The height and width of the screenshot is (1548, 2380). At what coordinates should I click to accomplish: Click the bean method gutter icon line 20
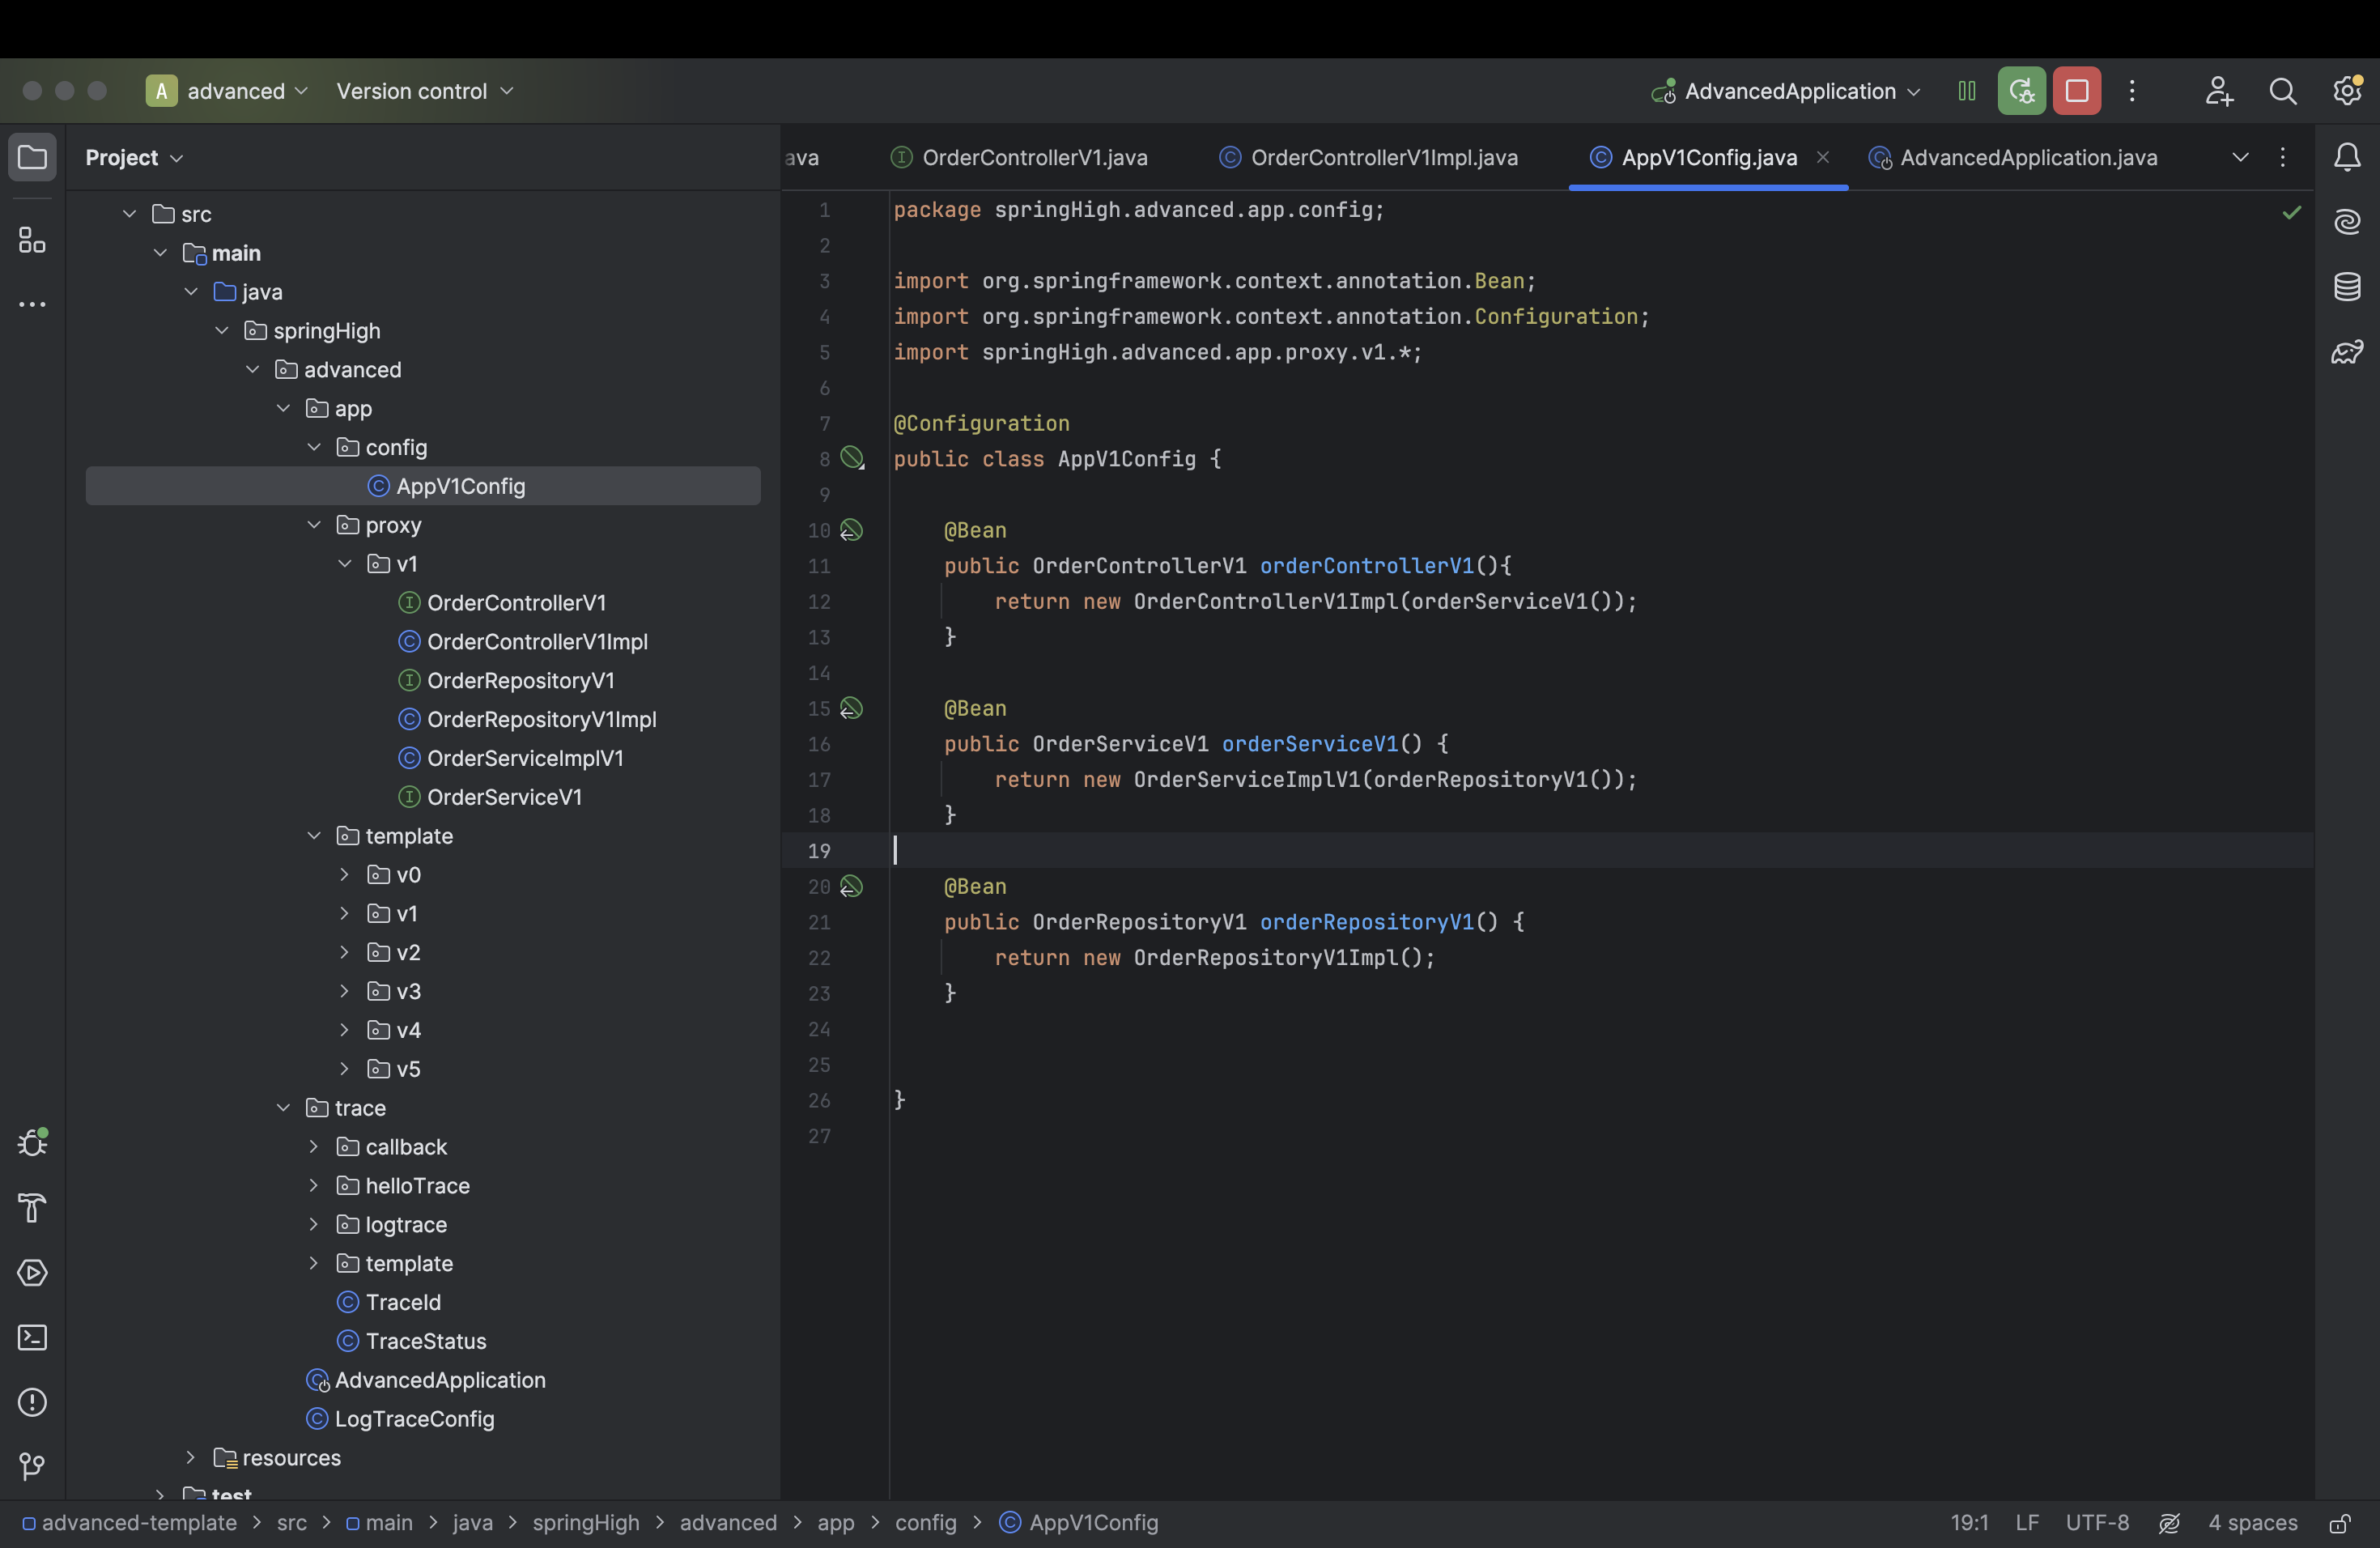tap(852, 885)
